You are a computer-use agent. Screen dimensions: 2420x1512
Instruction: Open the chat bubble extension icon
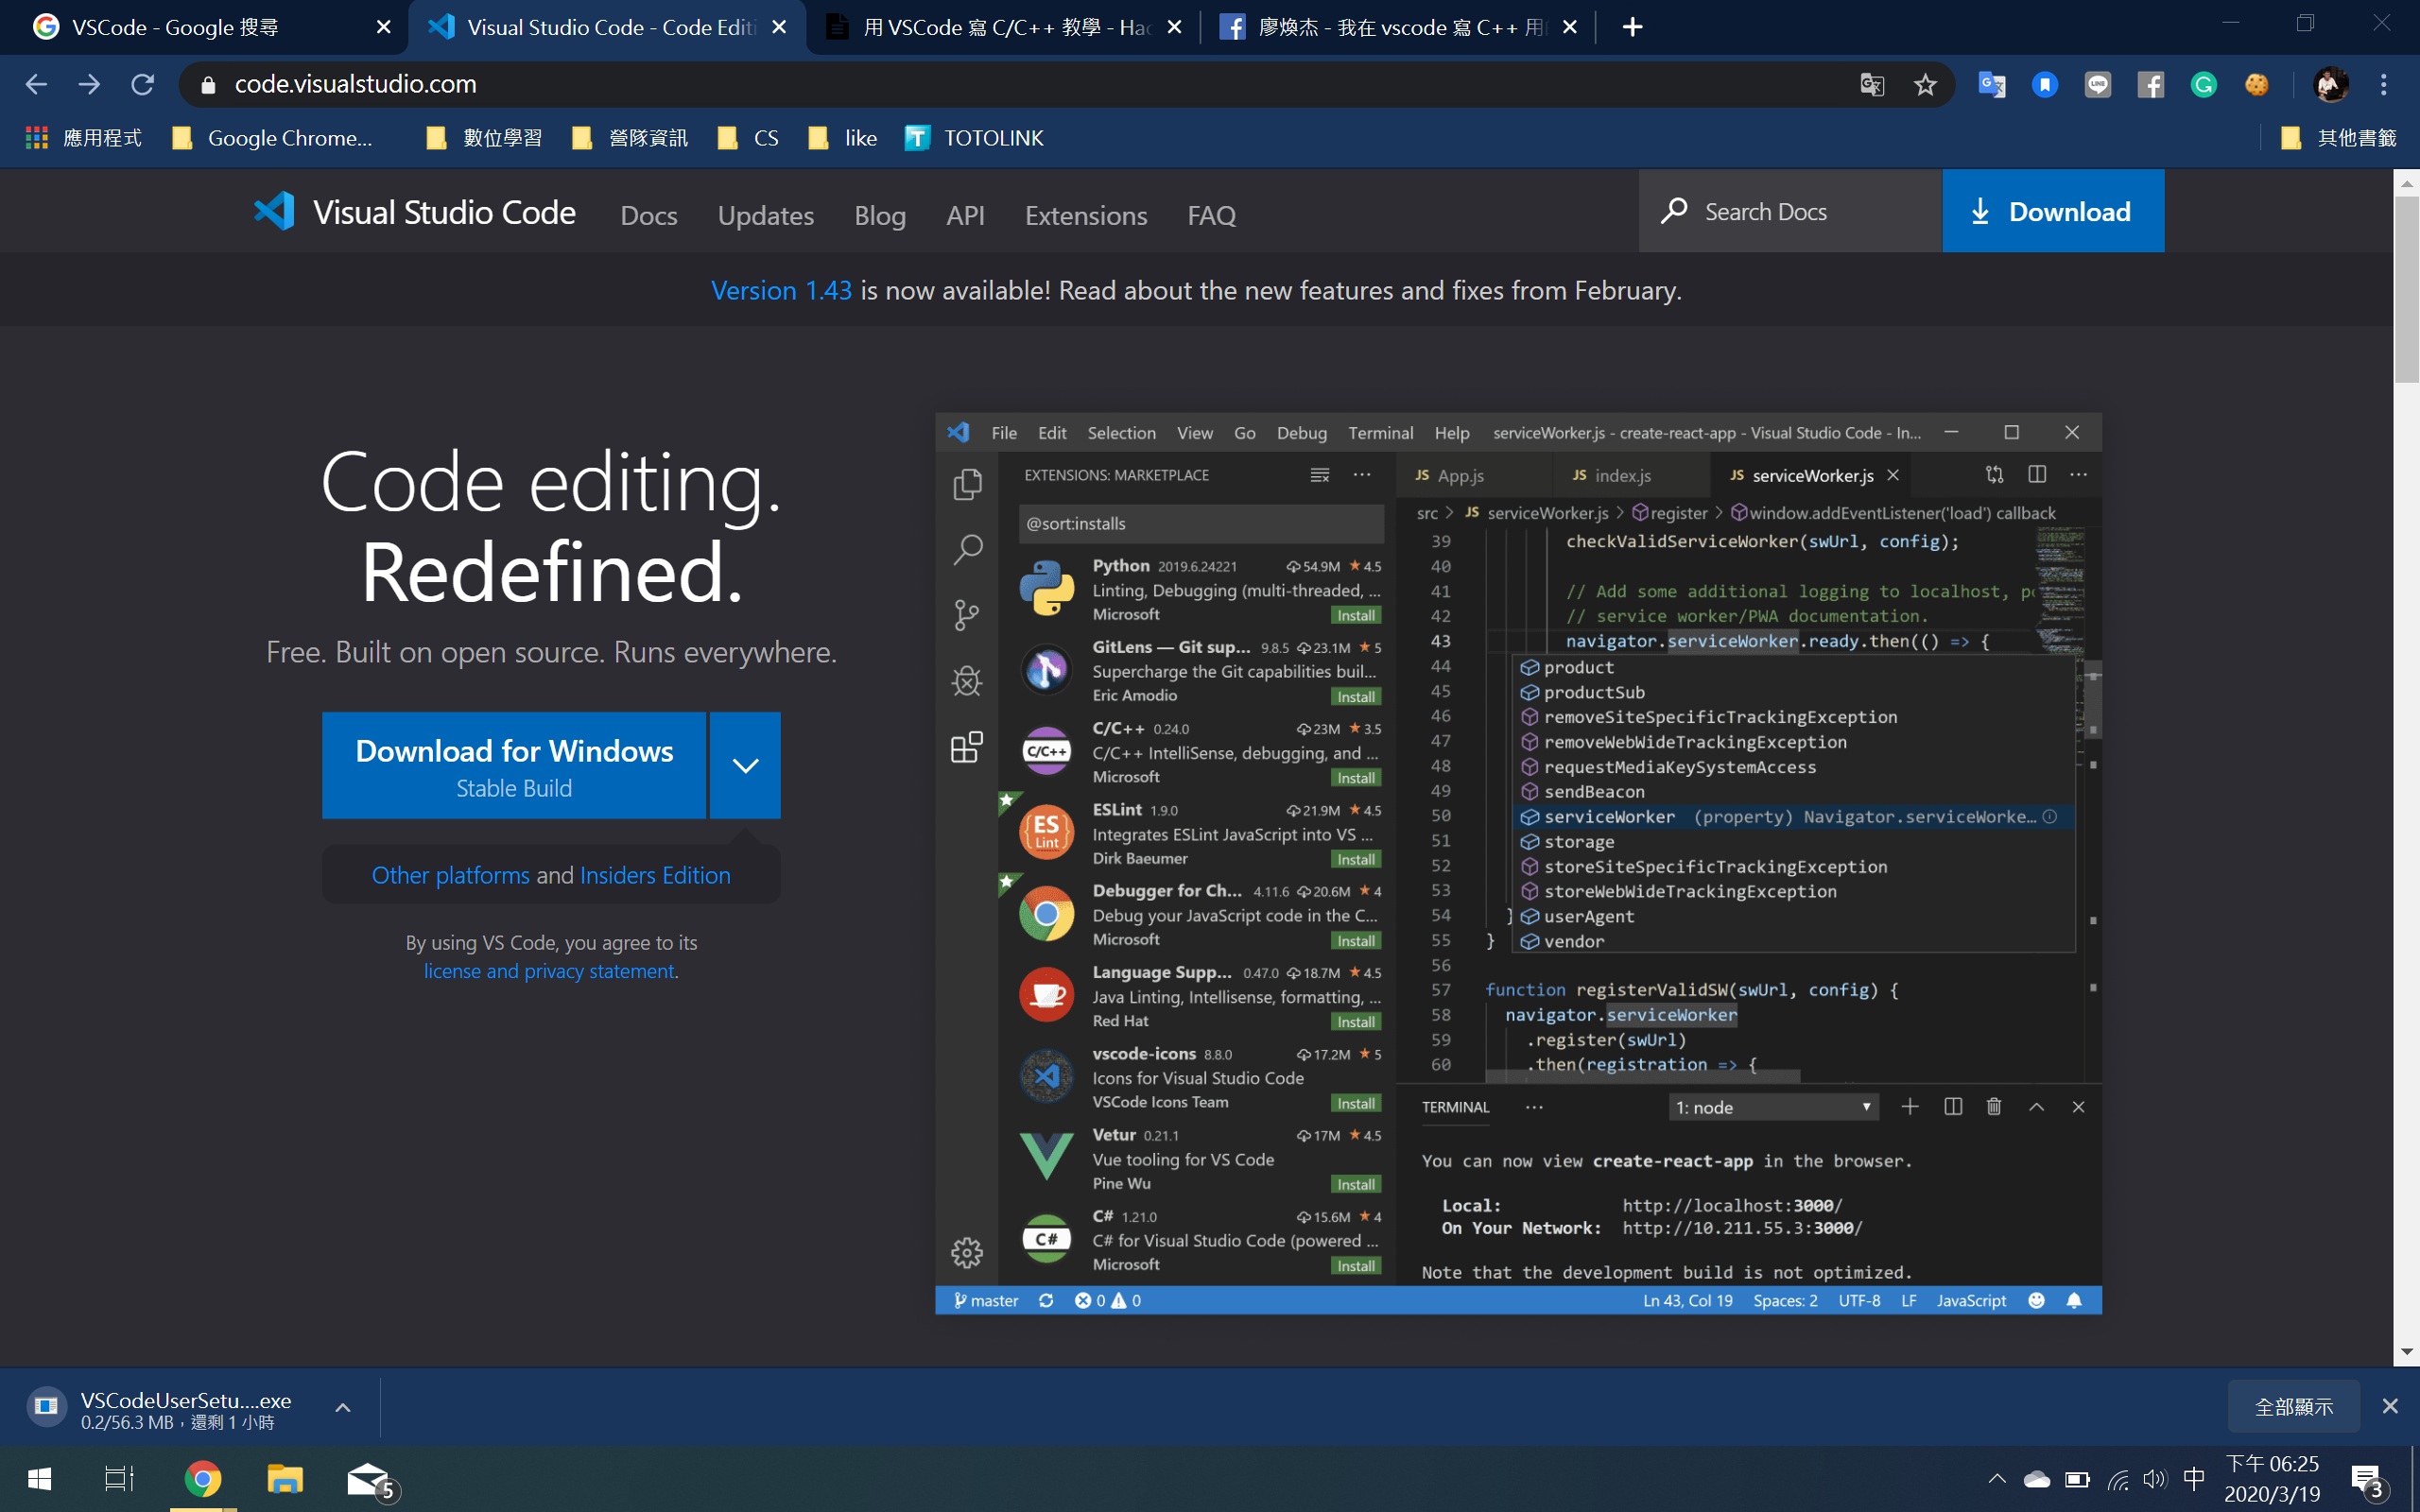pyautogui.click(x=2098, y=85)
